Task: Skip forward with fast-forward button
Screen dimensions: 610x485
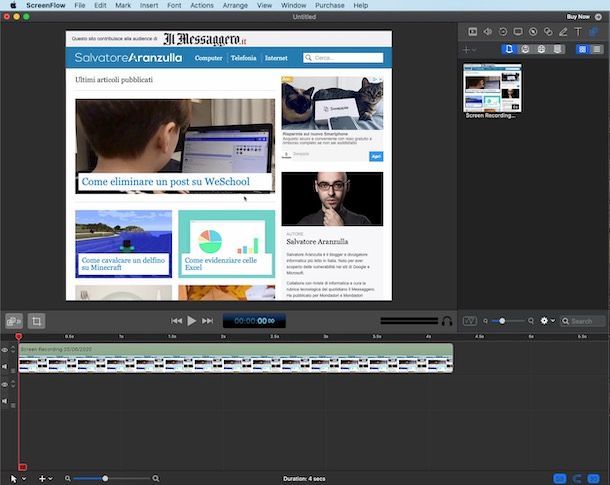Action: pos(207,321)
